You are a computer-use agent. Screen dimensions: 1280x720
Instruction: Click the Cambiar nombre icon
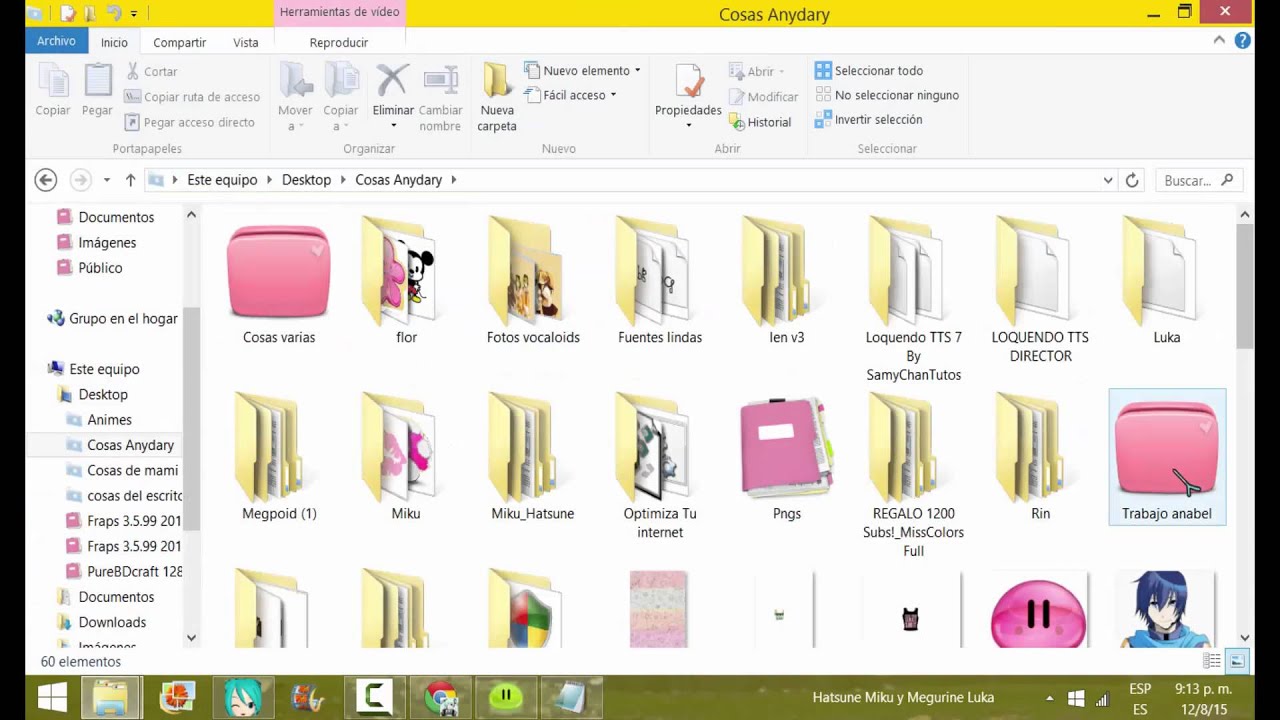[x=440, y=80]
